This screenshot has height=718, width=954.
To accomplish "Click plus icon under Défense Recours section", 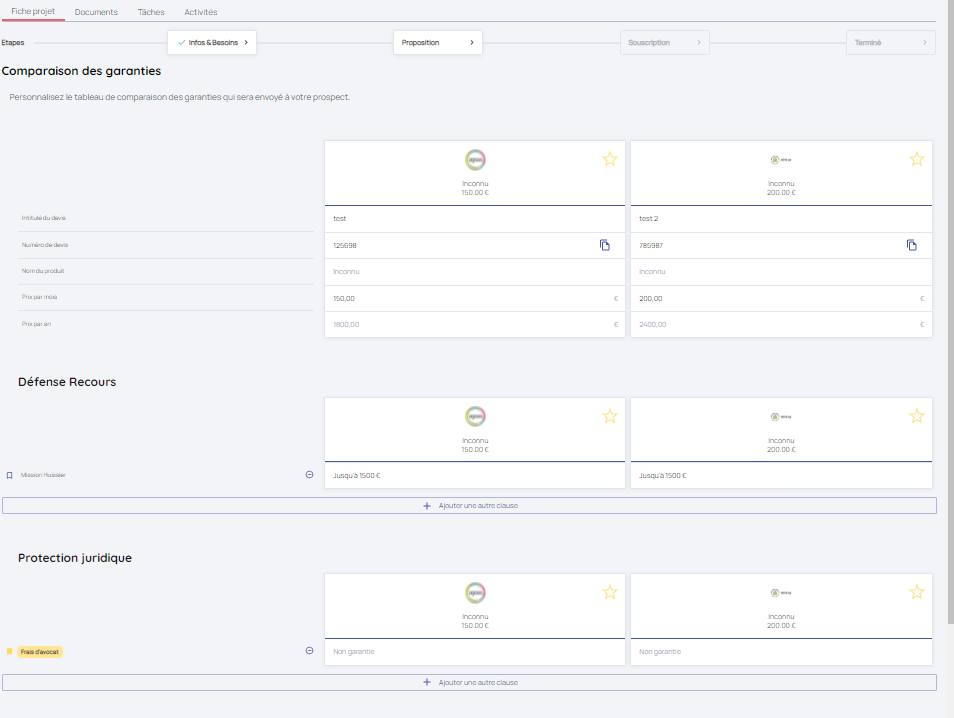I will 427,506.
